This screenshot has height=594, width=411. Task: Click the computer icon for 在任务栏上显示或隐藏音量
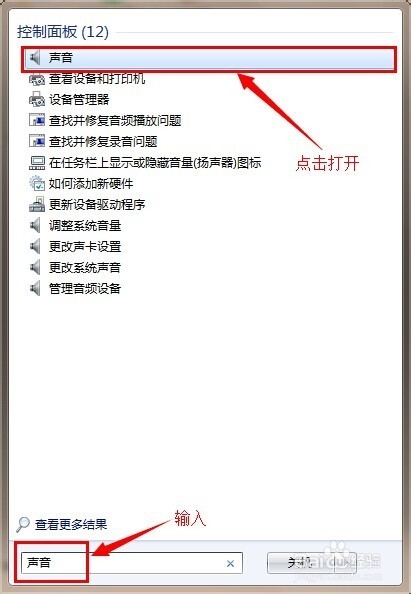(x=37, y=163)
